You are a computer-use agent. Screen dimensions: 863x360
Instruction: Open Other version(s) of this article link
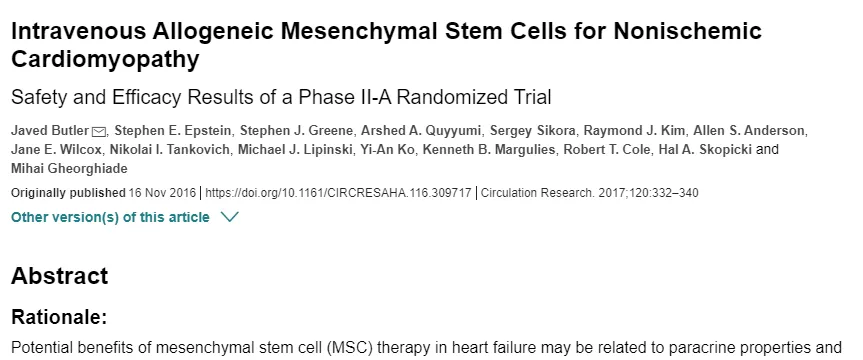pos(110,217)
